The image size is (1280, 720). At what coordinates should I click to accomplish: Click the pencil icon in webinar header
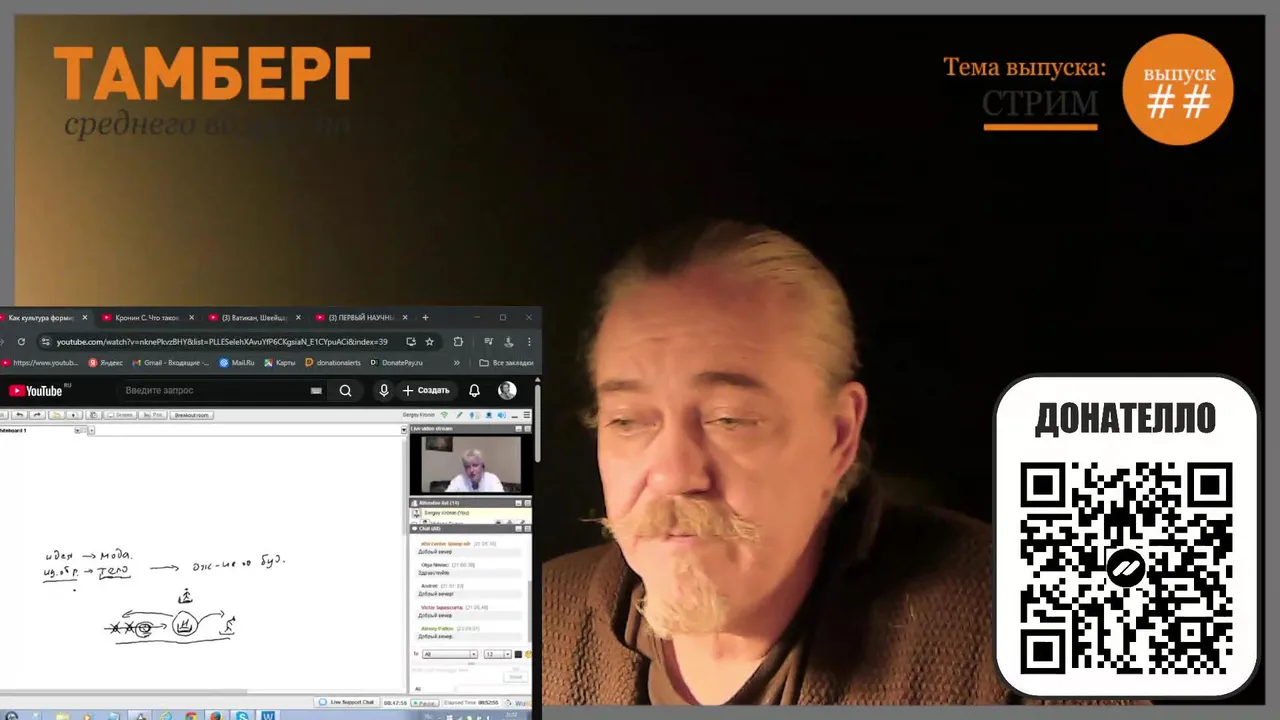459,415
